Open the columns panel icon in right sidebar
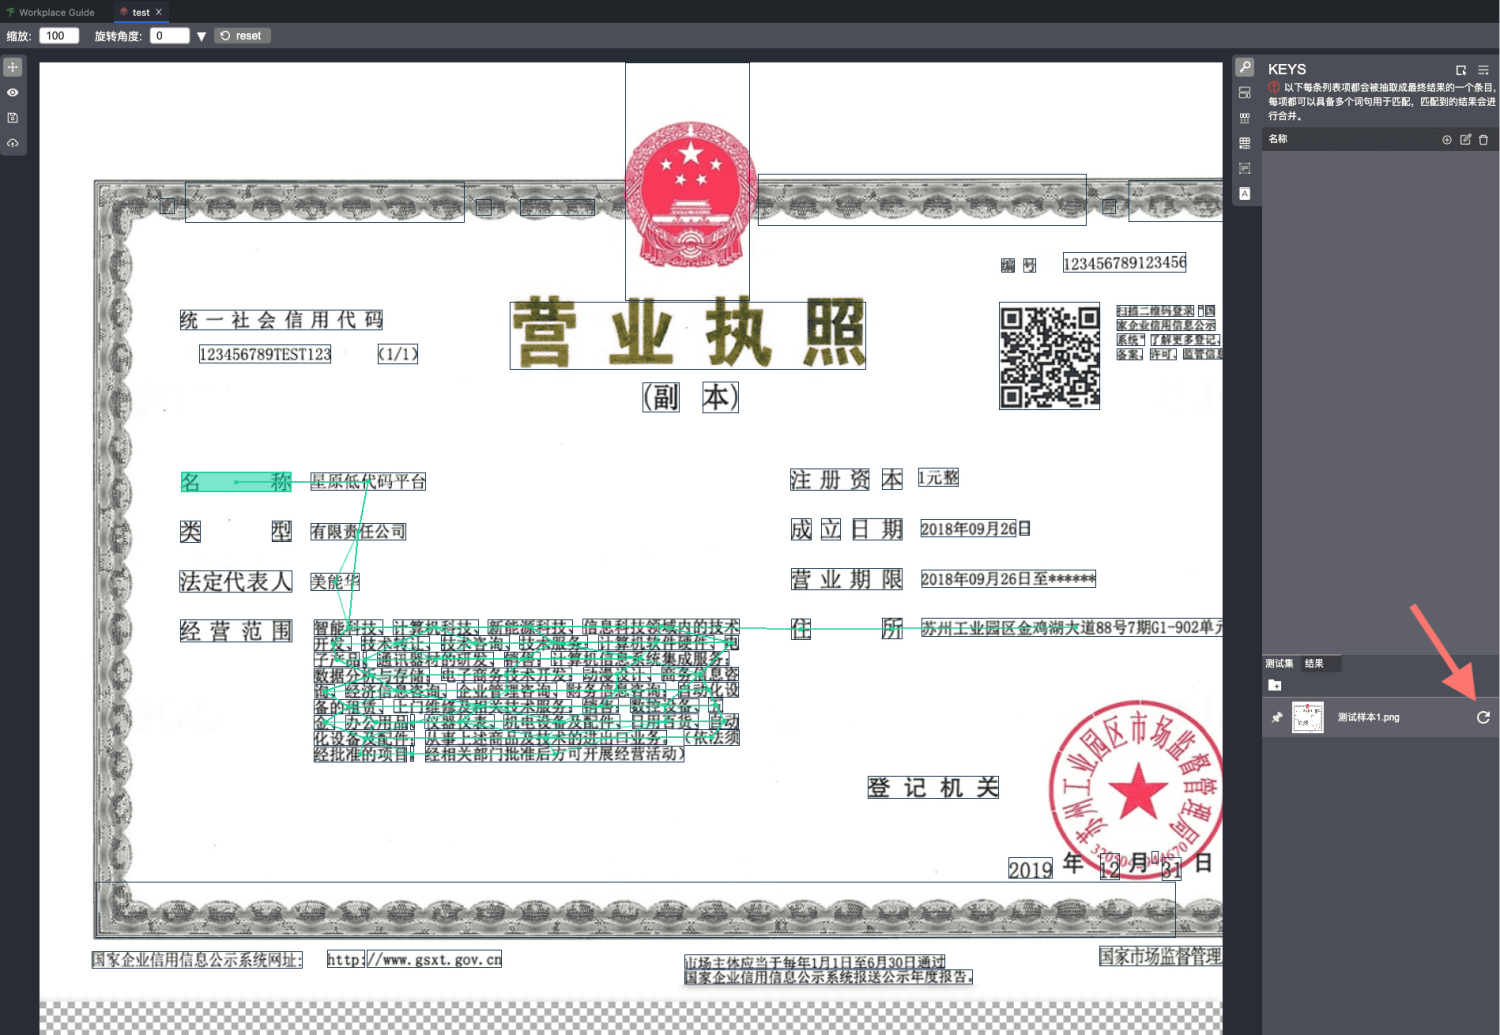 pyautogui.click(x=1245, y=118)
